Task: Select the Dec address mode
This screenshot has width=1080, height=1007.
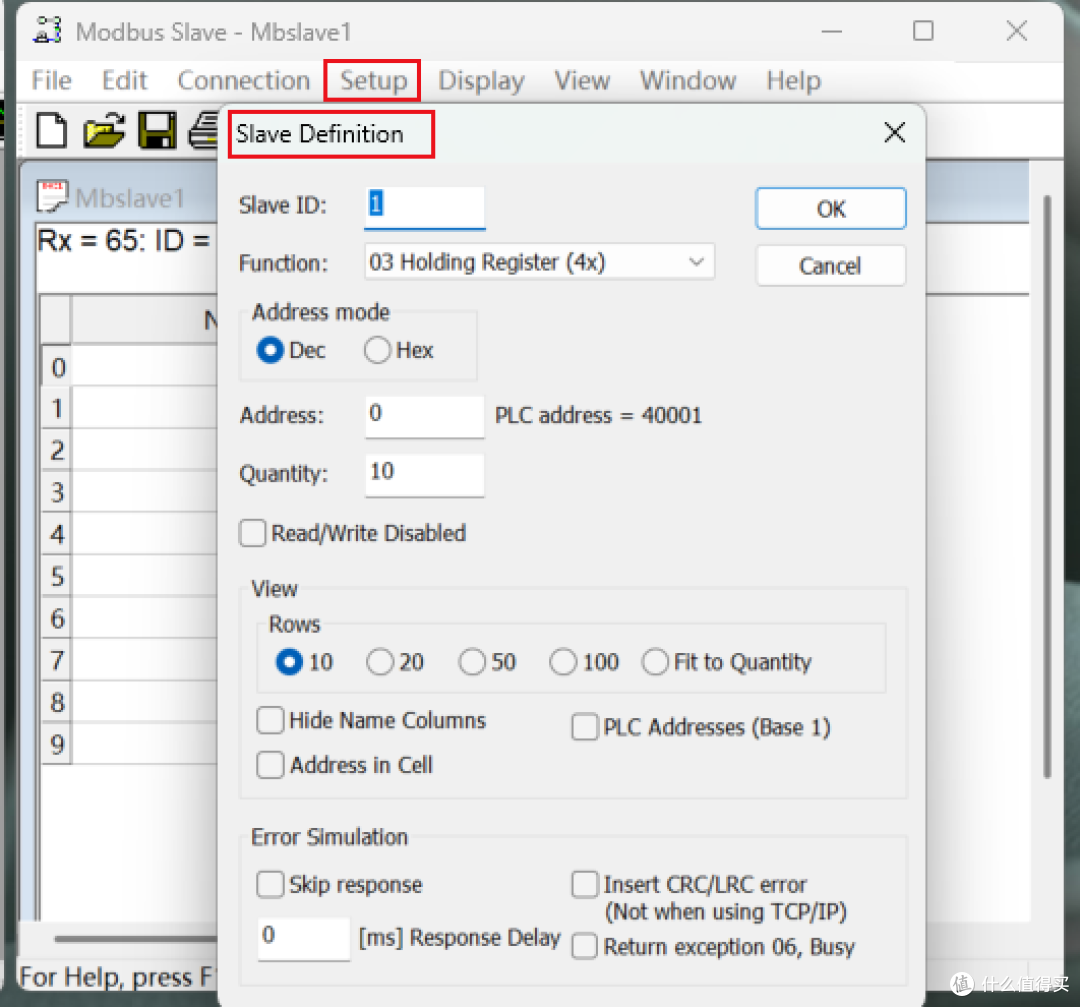Action: [269, 351]
